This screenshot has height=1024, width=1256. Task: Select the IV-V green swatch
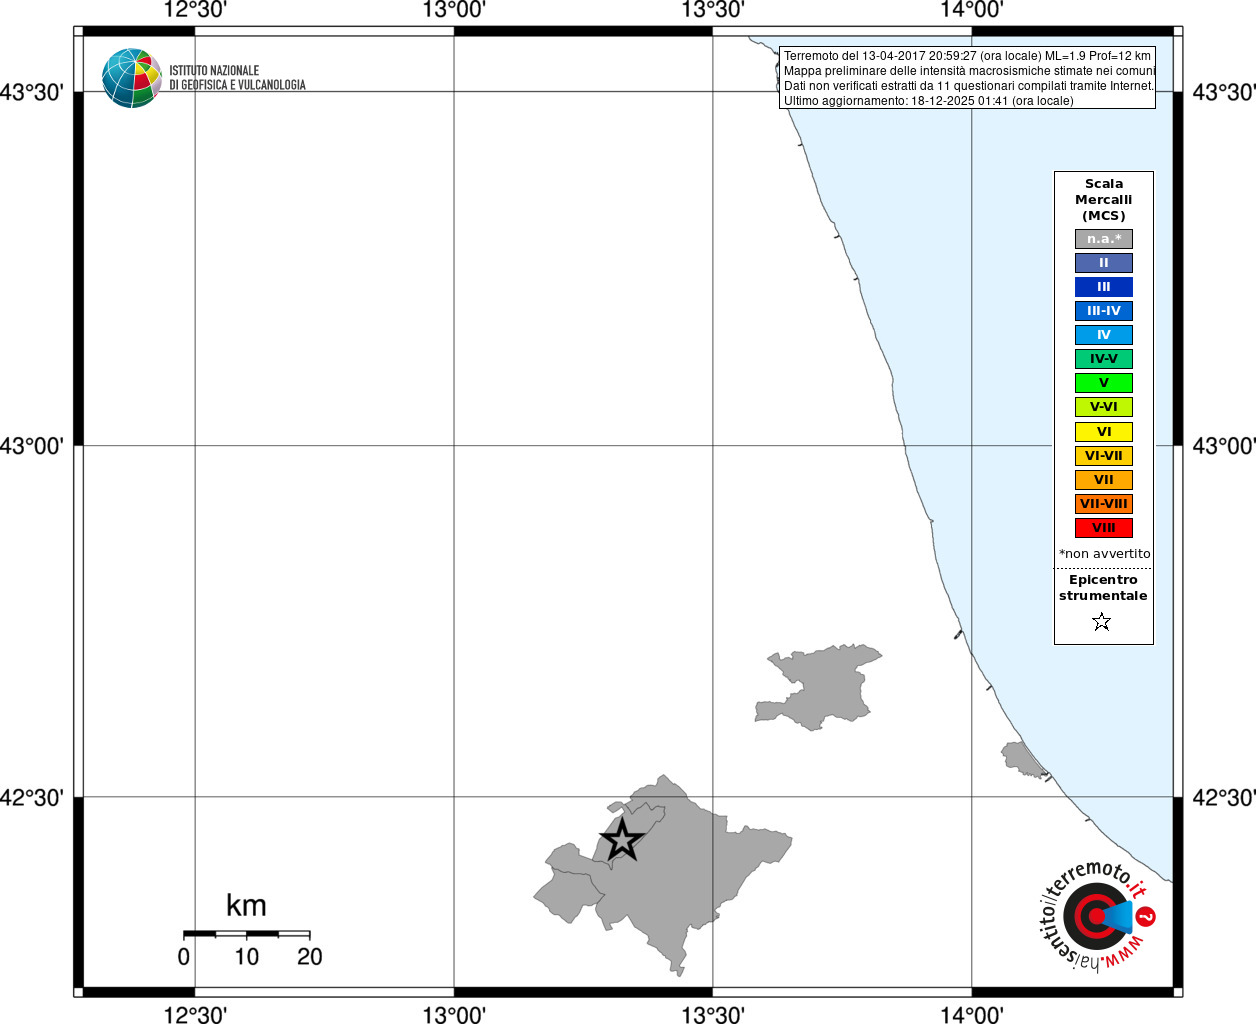pos(1104,359)
